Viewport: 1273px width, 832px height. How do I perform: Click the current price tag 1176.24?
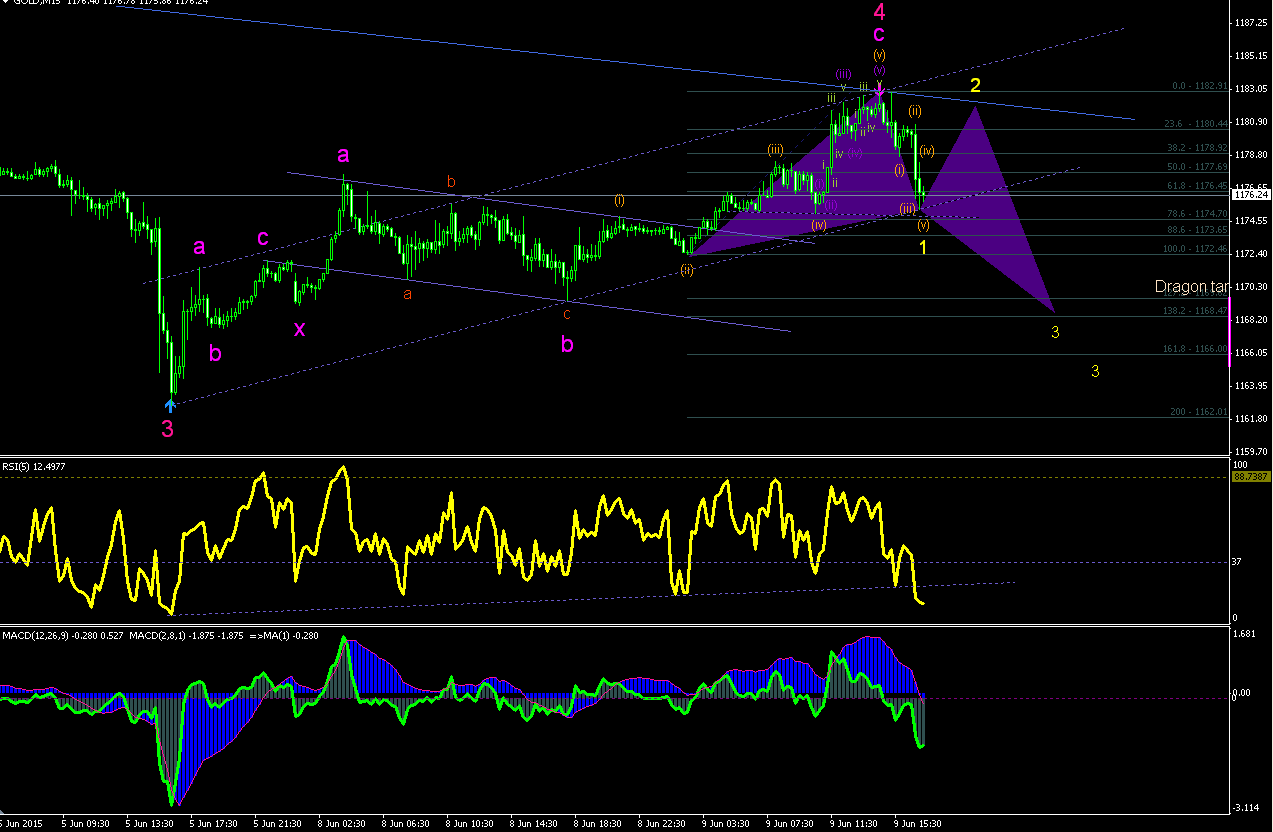[x=1251, y=195]
